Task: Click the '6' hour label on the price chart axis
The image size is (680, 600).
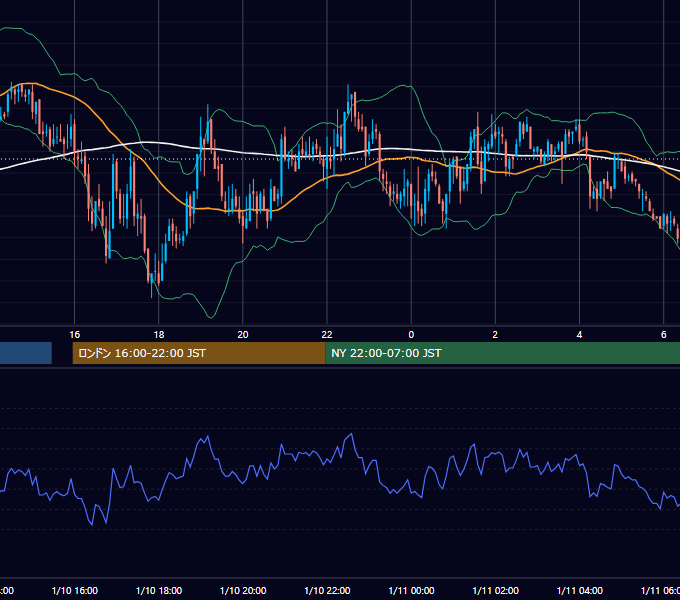Action: click(x=664, y=334)
